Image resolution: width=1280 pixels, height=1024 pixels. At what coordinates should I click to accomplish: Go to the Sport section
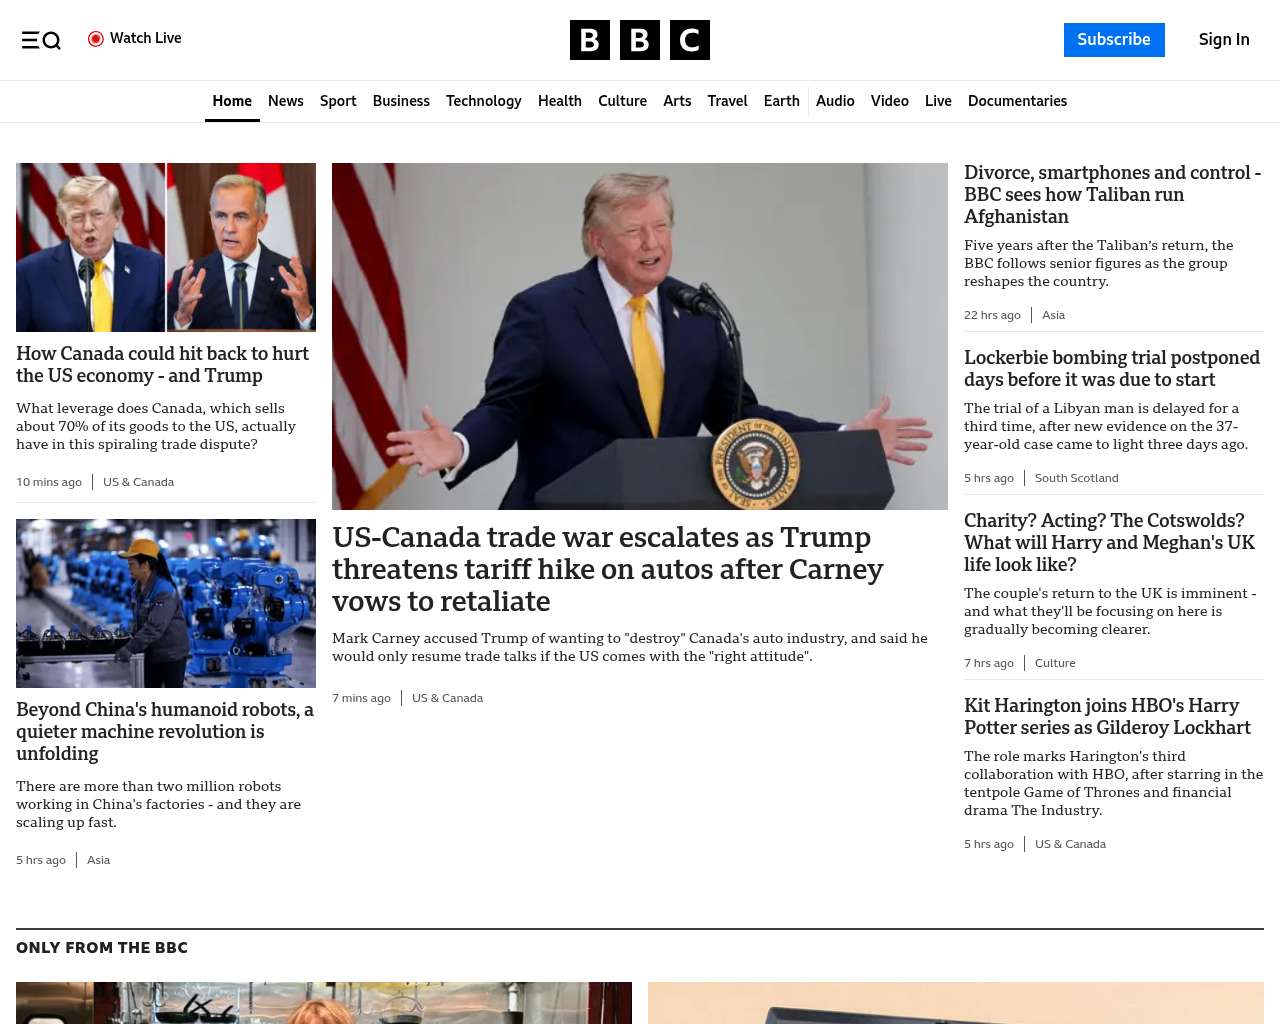tap(338, 101)
